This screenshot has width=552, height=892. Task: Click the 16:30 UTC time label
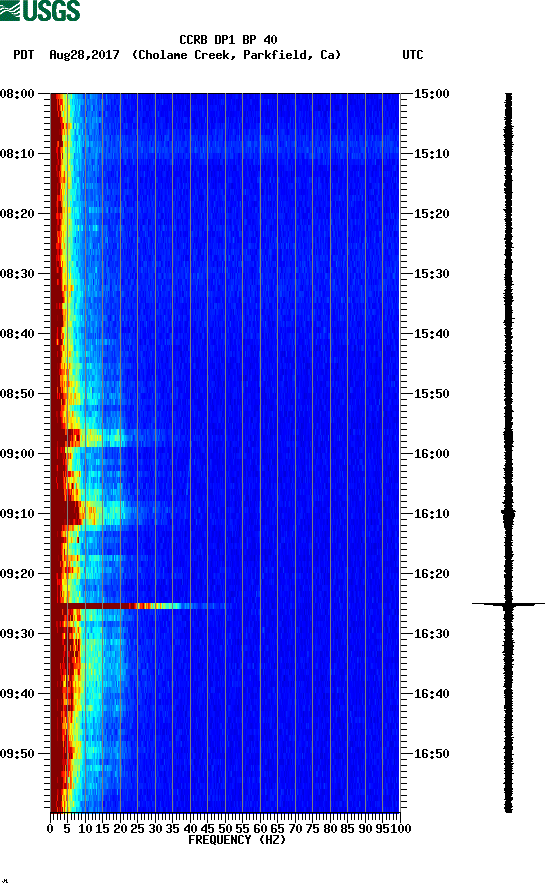tap(431, 634)
